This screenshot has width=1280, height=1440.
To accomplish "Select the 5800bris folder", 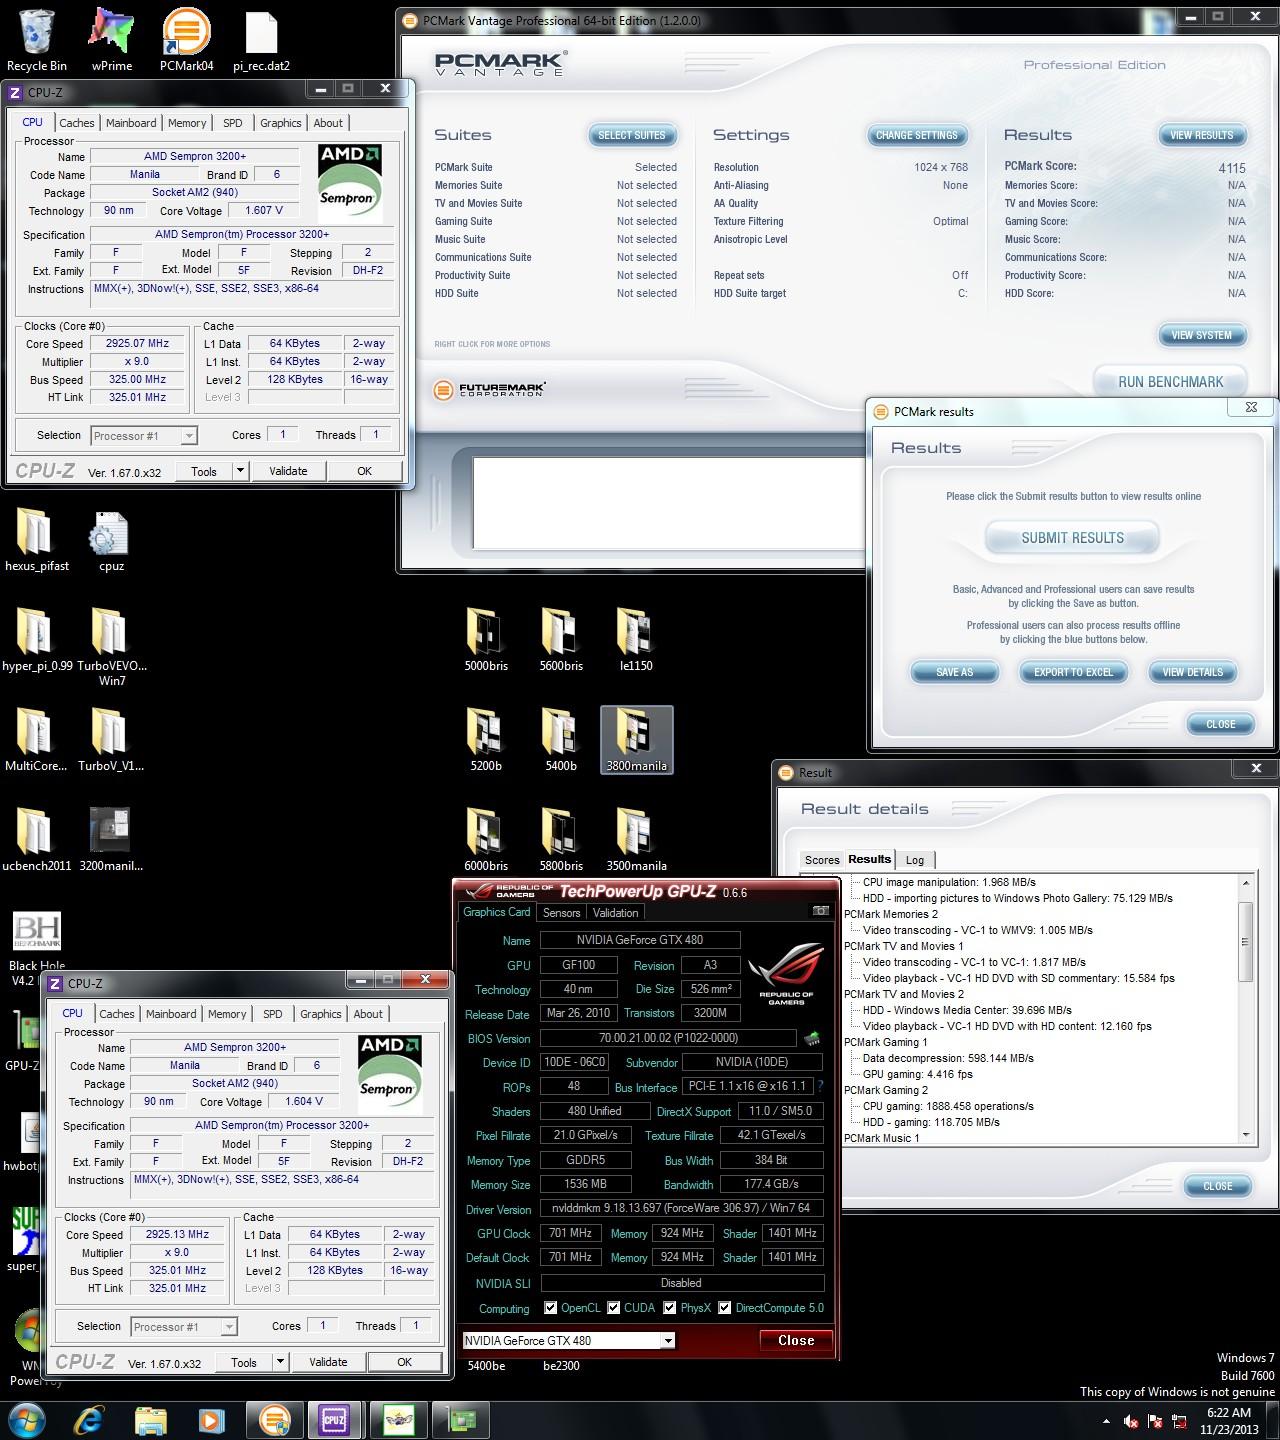I will pyautogui.click(x=561, y=840).
